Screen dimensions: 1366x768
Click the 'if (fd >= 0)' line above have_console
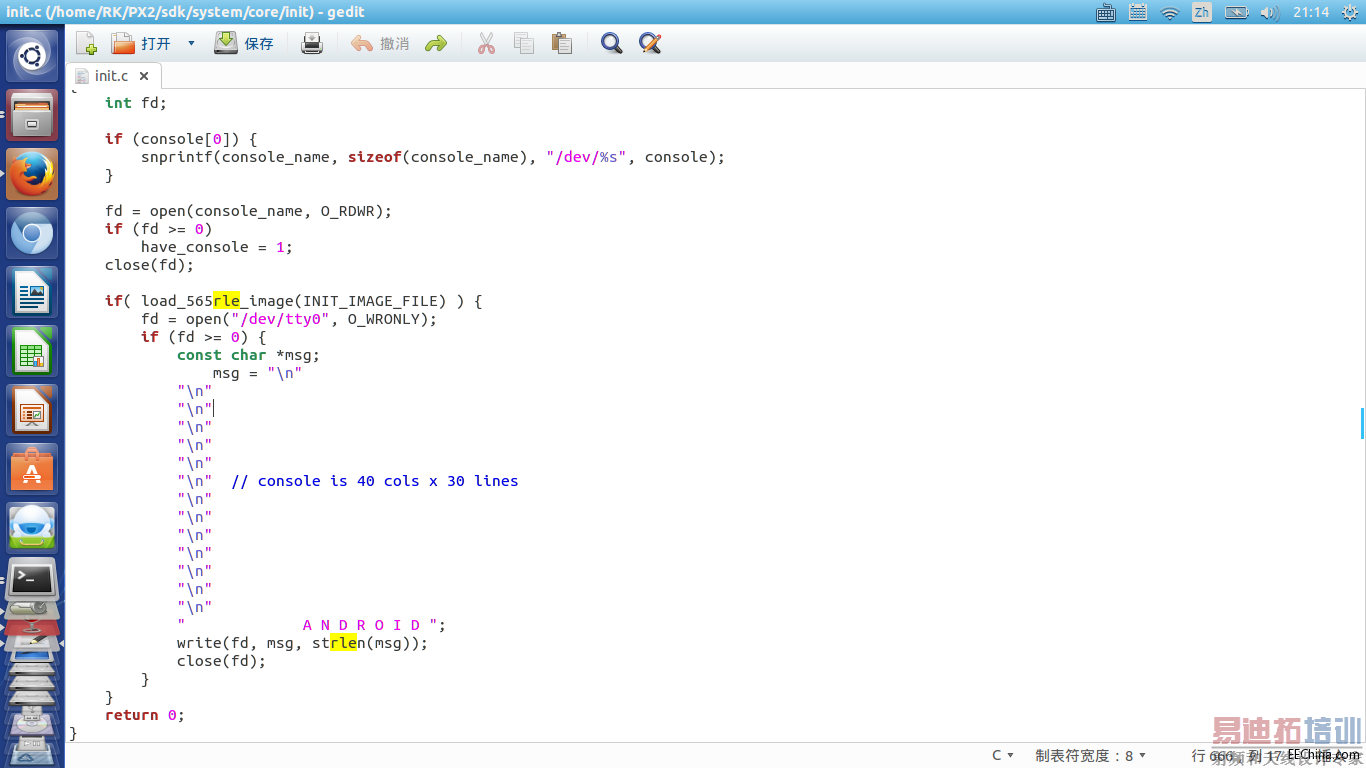159,229
